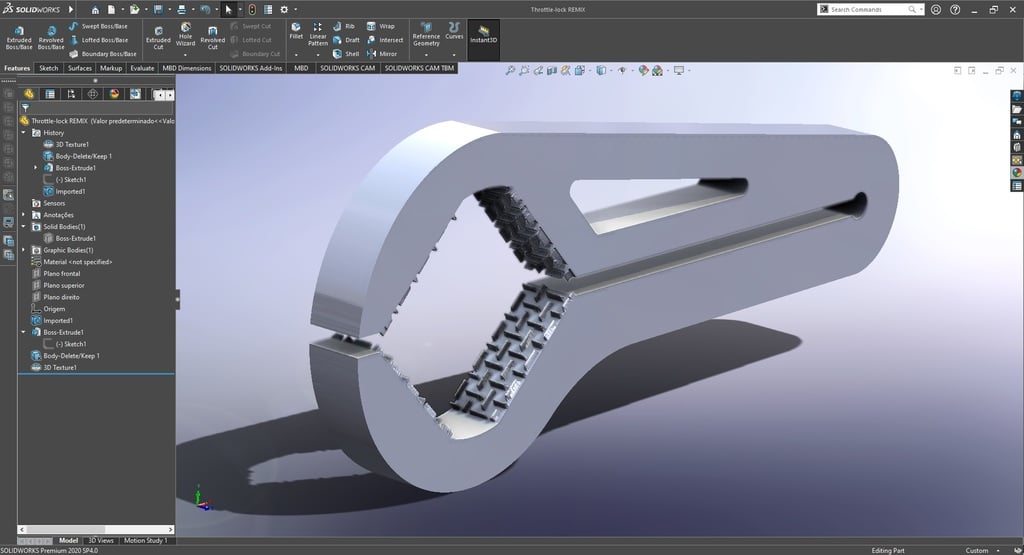Click the Home icon in title toolbar
The height and width of the screenshot is (555, 1024).
95,9
